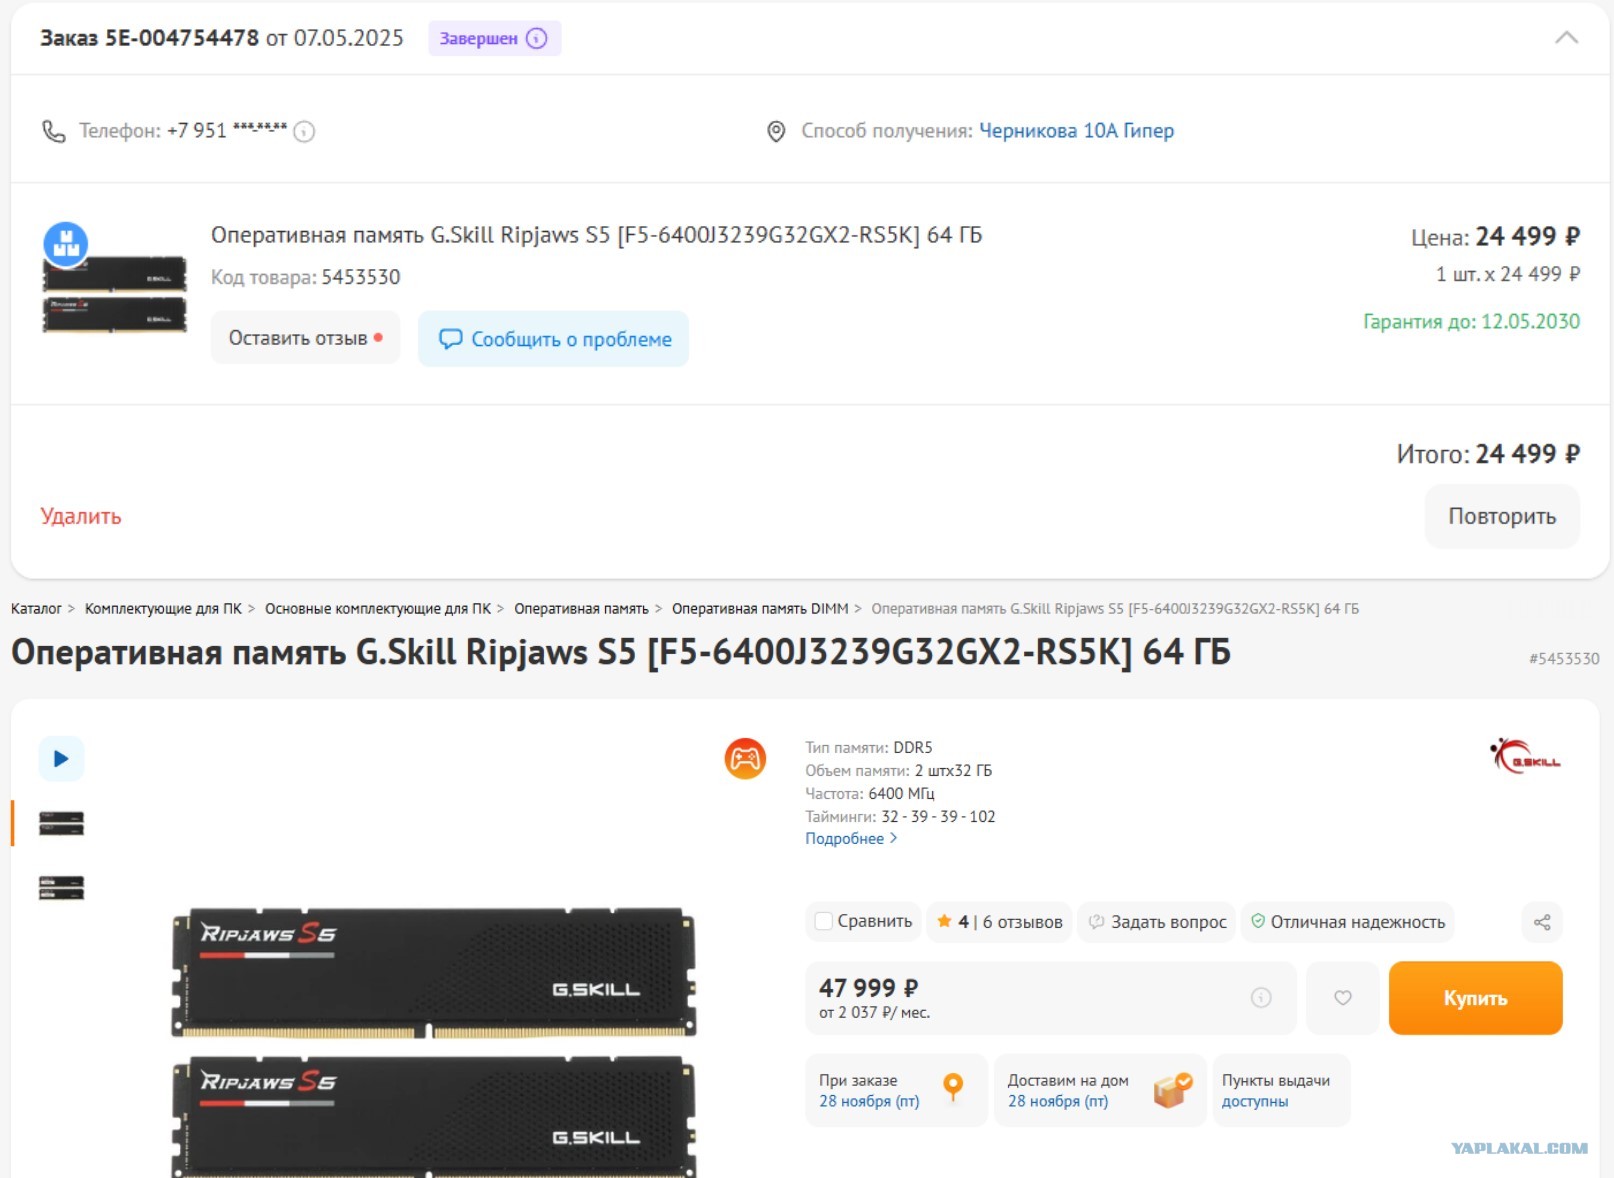Click the orange Купить button
This screenshot has width=1614, height=1178.
1475,998
